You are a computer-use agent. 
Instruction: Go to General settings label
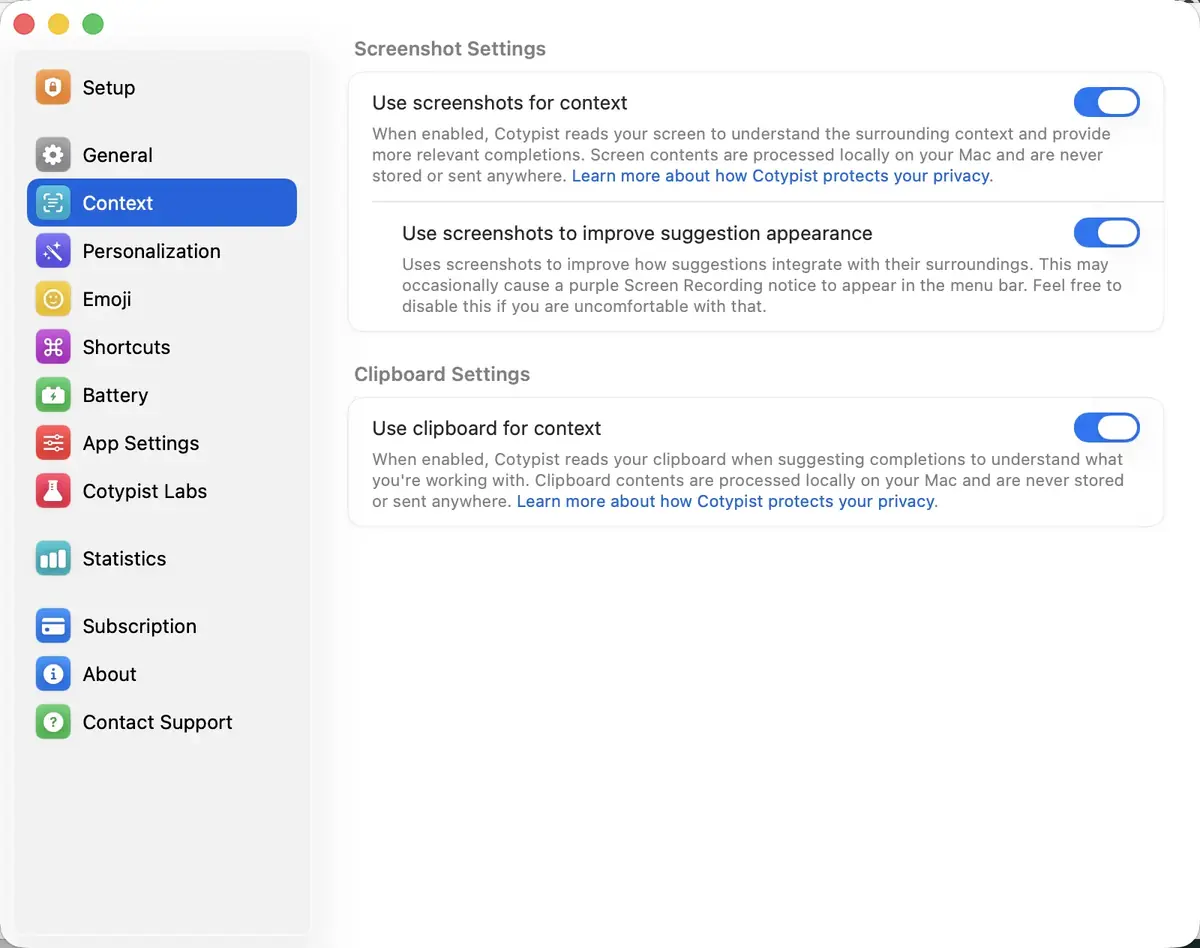pyautogui.click(x=118, y=155)
